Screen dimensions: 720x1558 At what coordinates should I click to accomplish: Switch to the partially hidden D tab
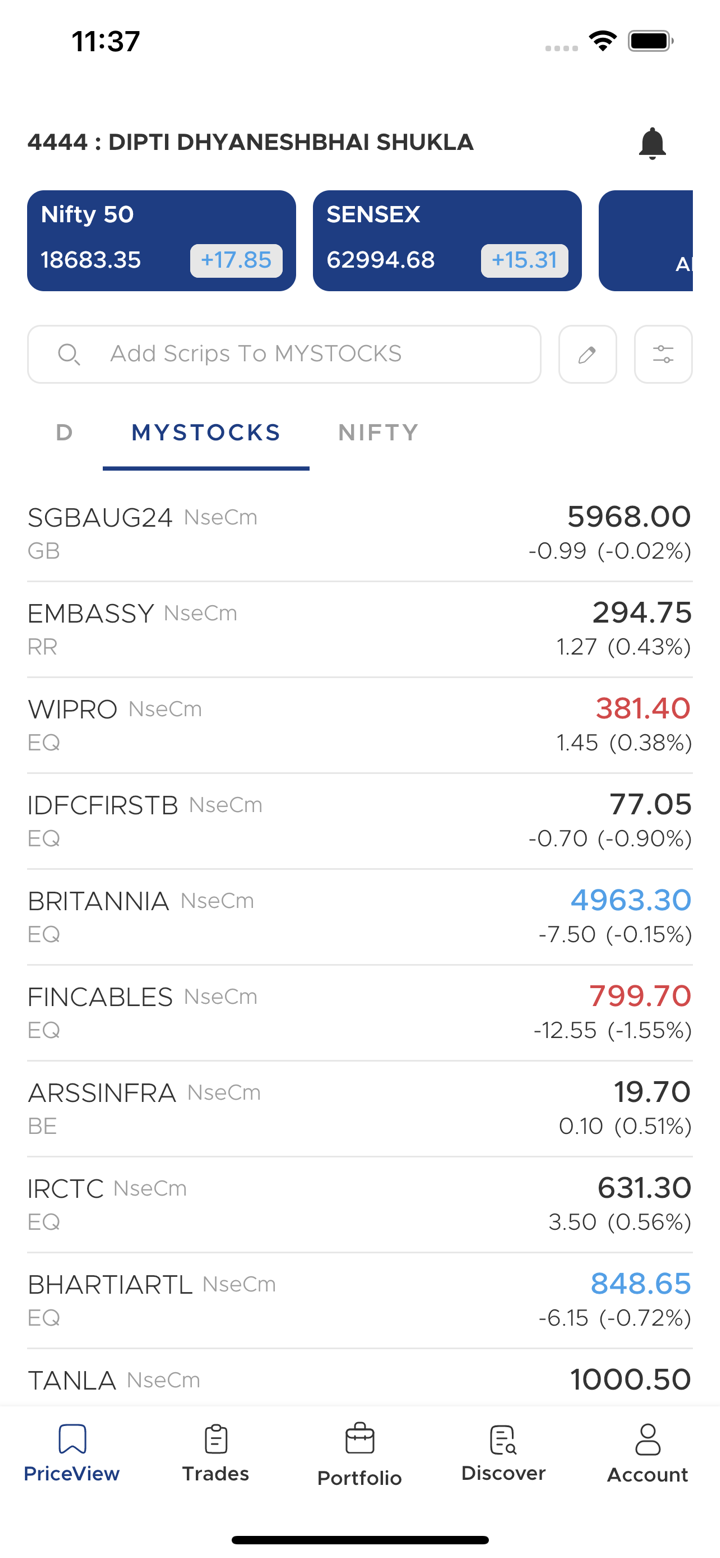click(65, 433)
